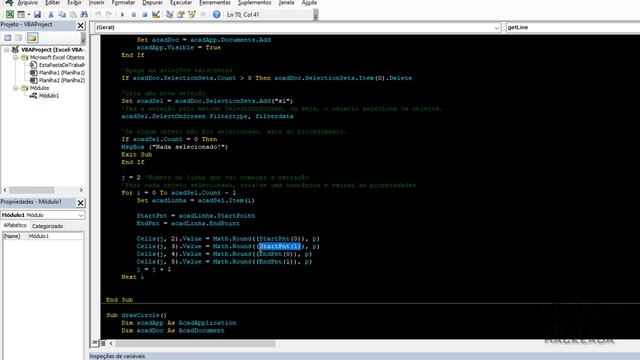Select Planilha1 sheet object
The image size is (640, 360).
coord(62,73)
